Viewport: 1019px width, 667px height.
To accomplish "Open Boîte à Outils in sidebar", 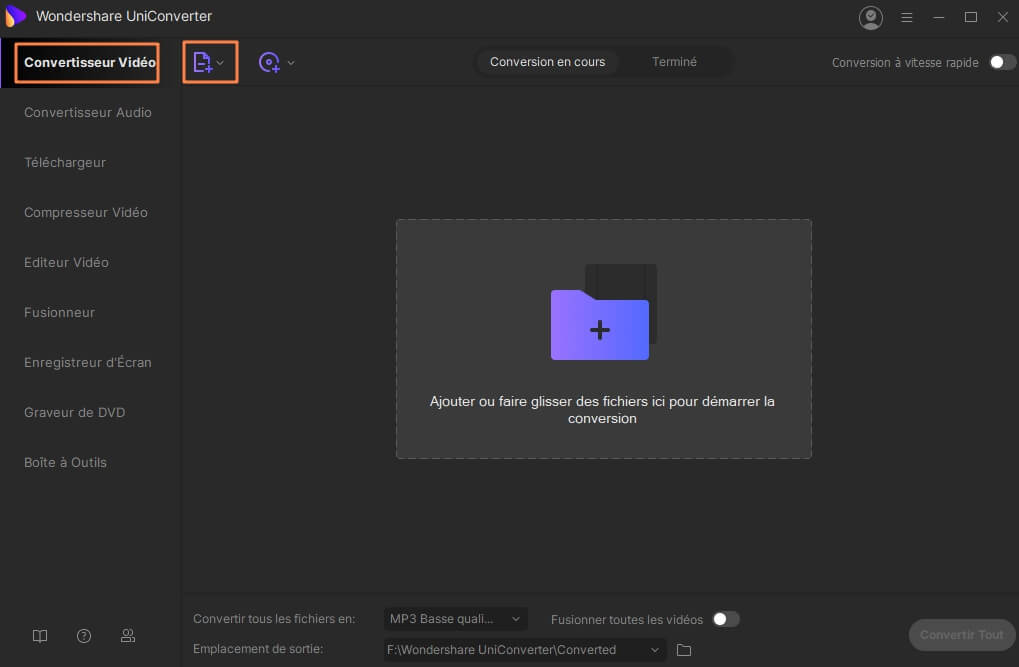I will [65, 462].
